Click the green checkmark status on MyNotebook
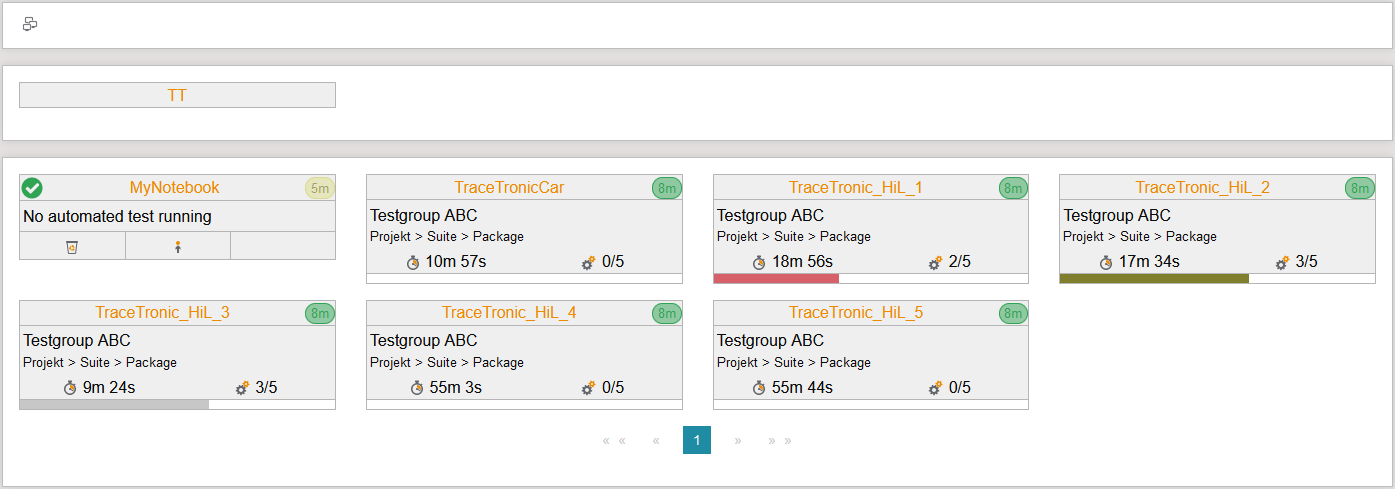1395x489 pixels. [32, 188]
